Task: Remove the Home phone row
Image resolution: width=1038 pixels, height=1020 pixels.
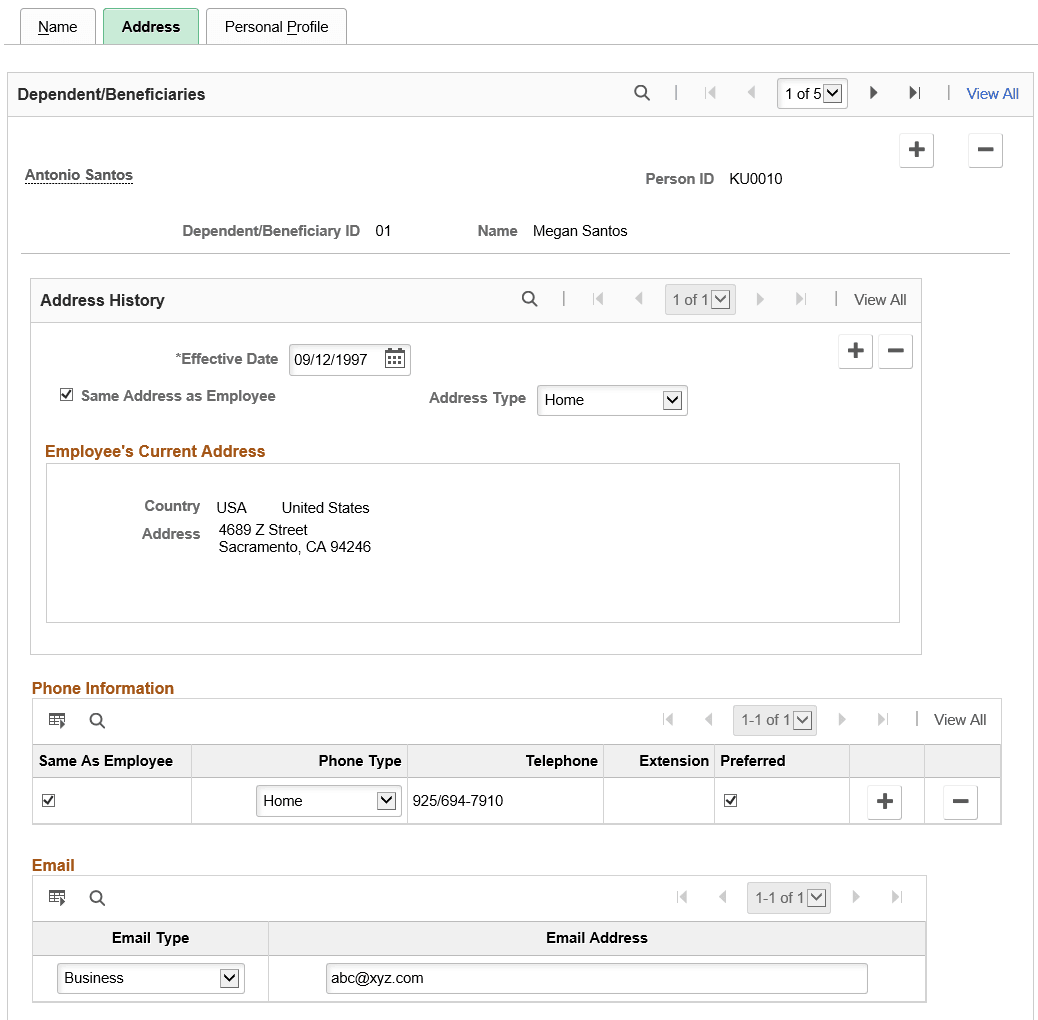Action: click(959, 801)
